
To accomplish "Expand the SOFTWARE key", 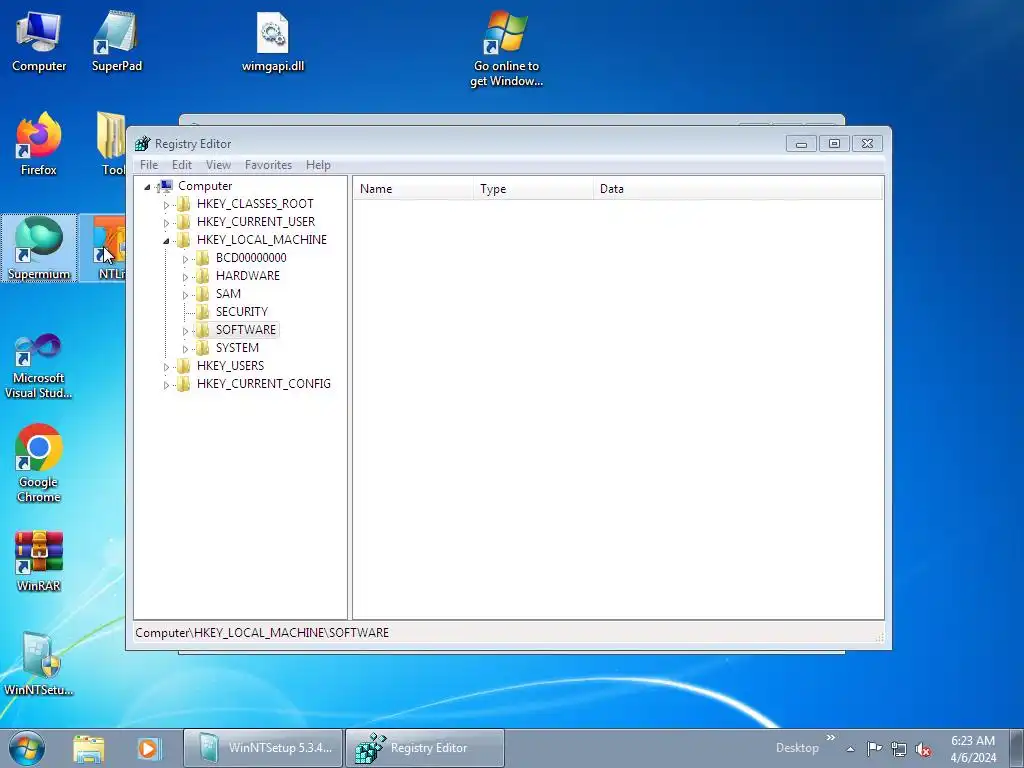I will [x=185, y=331].
